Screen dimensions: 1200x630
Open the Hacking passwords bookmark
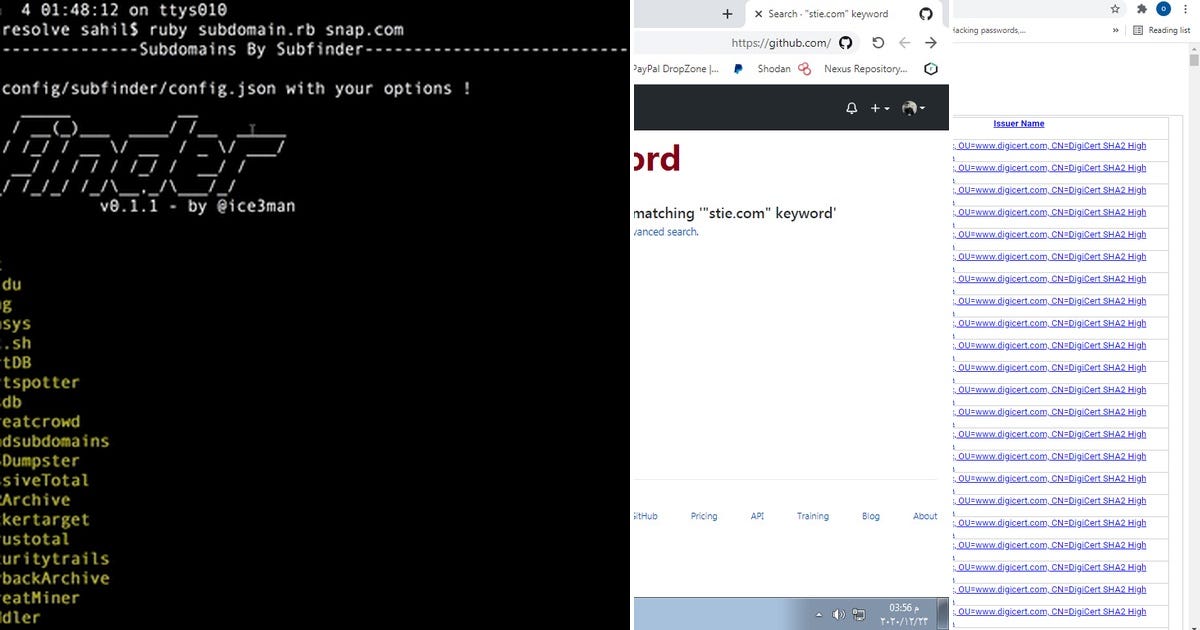[x=988, y=30]
